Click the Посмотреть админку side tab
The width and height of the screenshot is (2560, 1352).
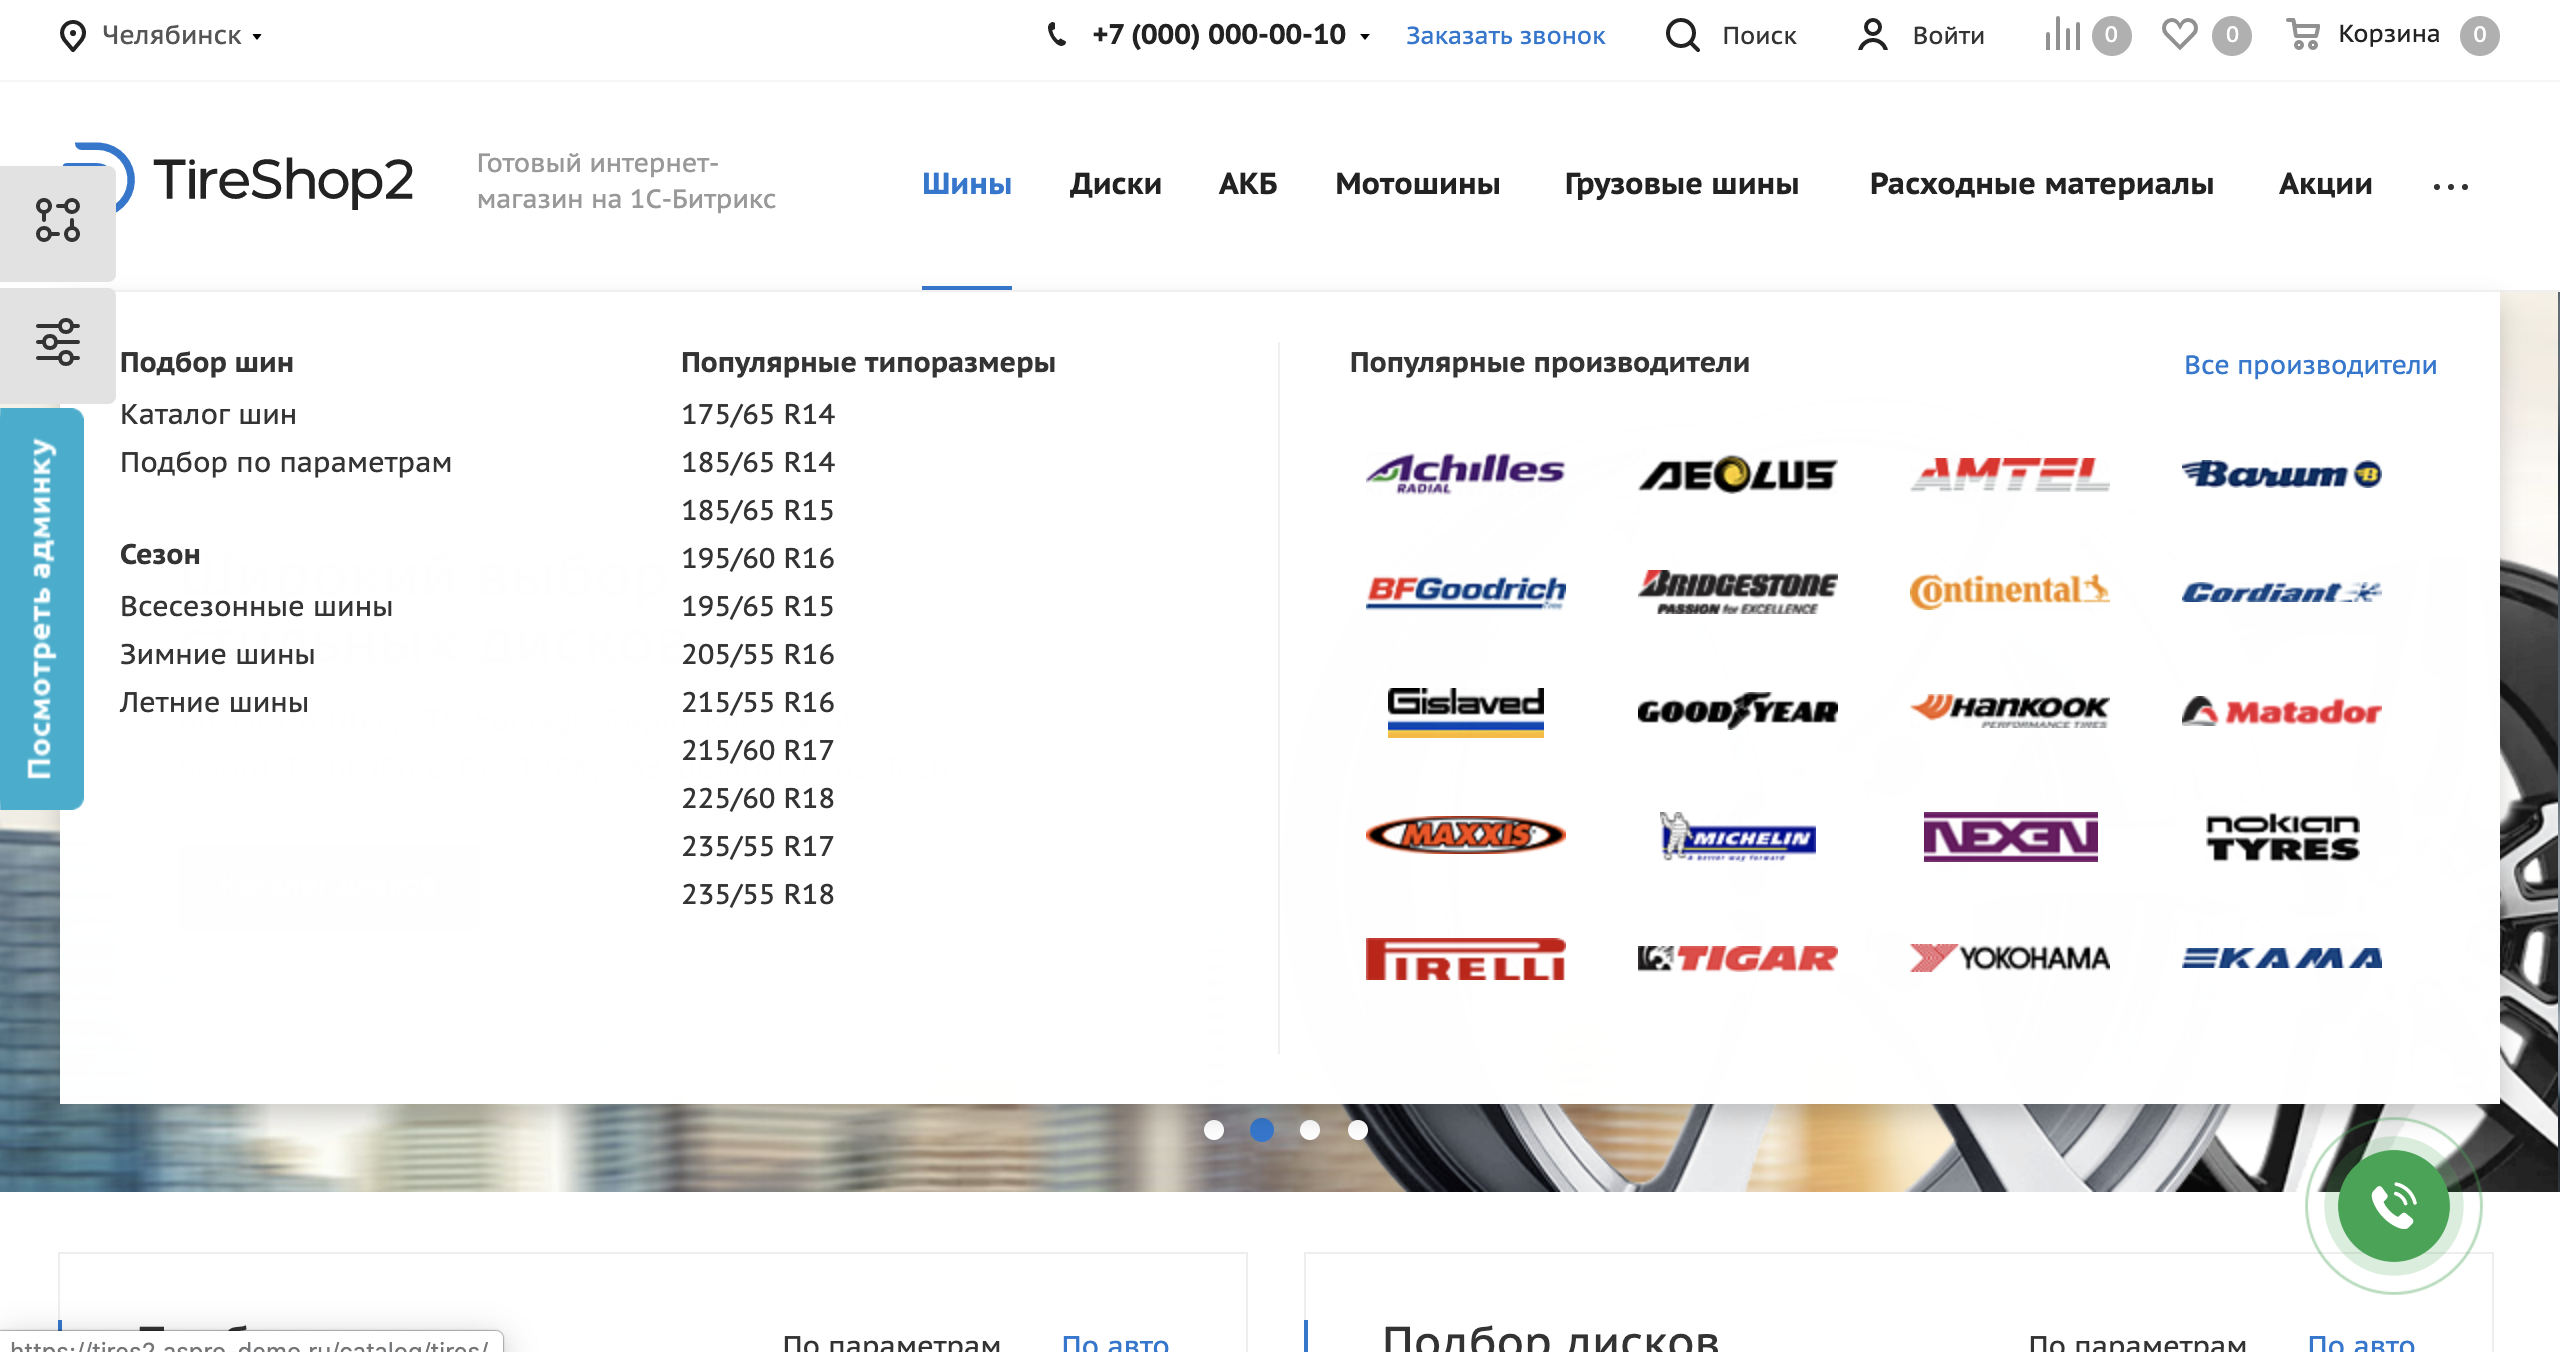click(41, 608)
